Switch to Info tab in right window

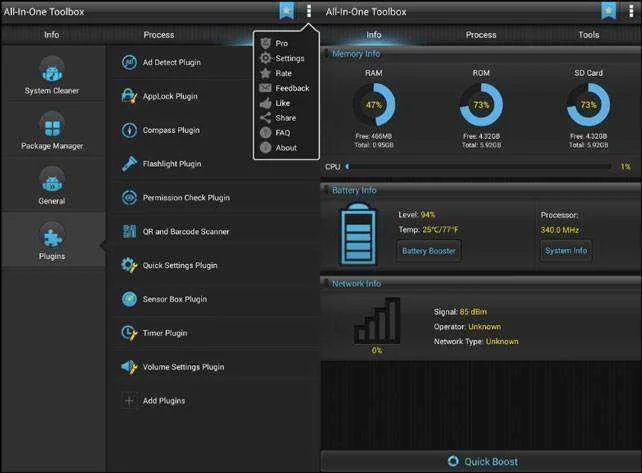coord(374,35)
